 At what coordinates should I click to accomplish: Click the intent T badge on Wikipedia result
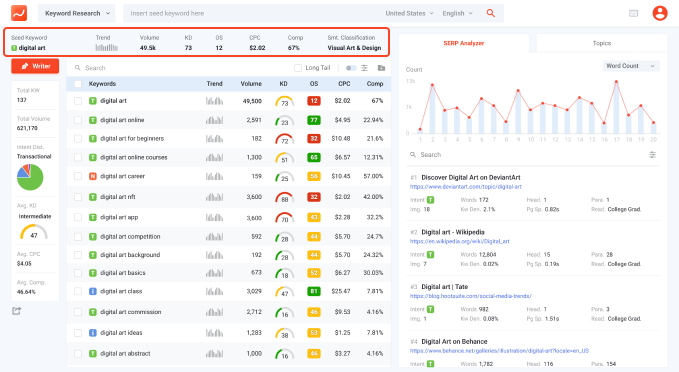430,255
